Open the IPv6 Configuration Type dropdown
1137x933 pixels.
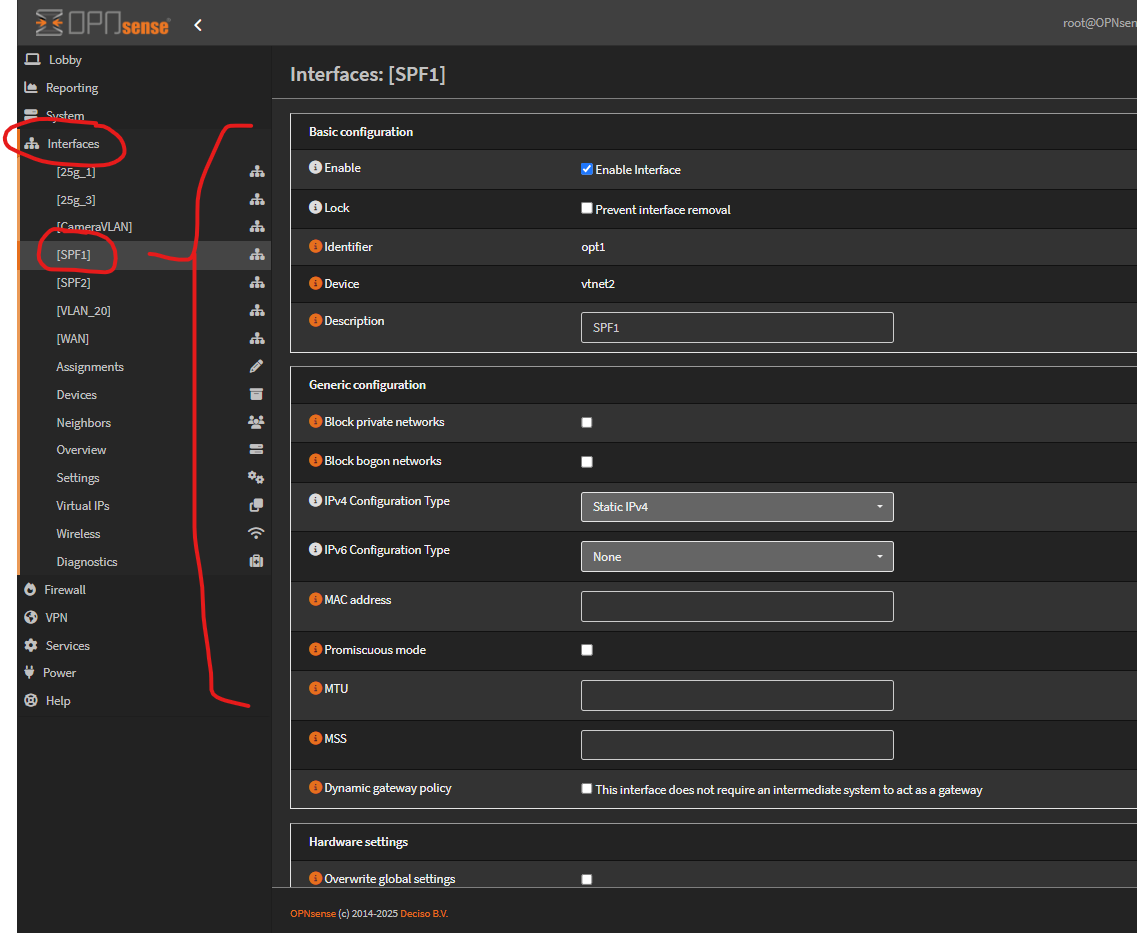click(737, 556)
